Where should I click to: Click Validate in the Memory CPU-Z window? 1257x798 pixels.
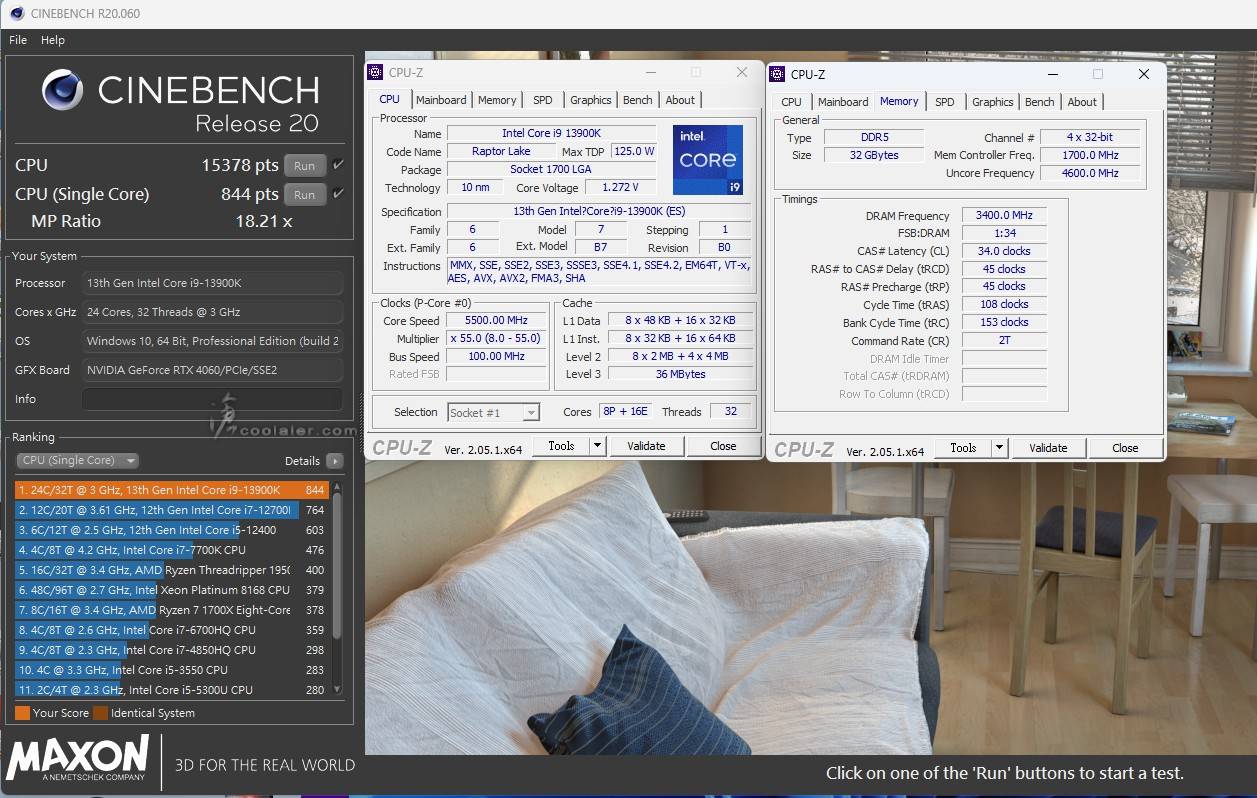coord(1048,448)
